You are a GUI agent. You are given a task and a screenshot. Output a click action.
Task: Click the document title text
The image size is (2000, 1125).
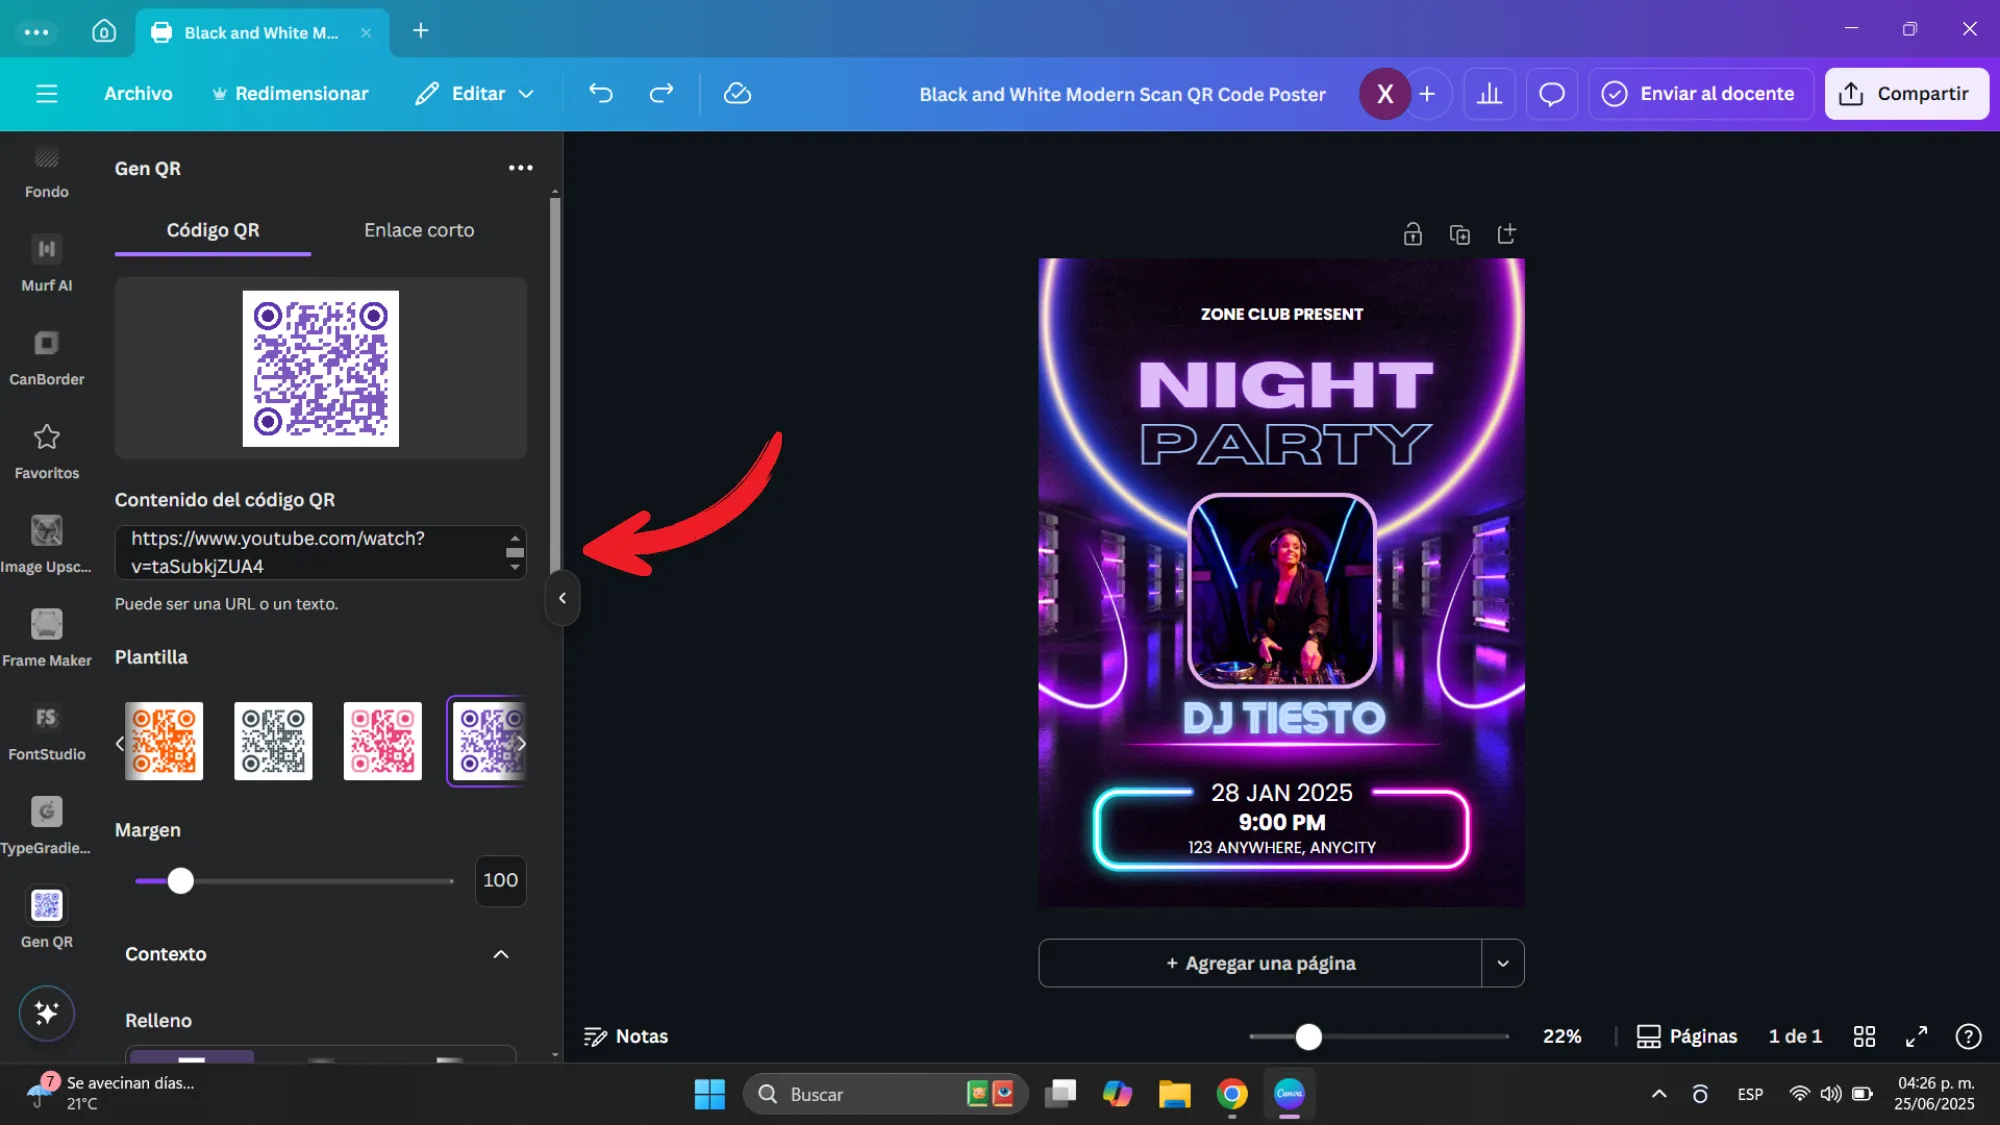[x=1122, y=94]
